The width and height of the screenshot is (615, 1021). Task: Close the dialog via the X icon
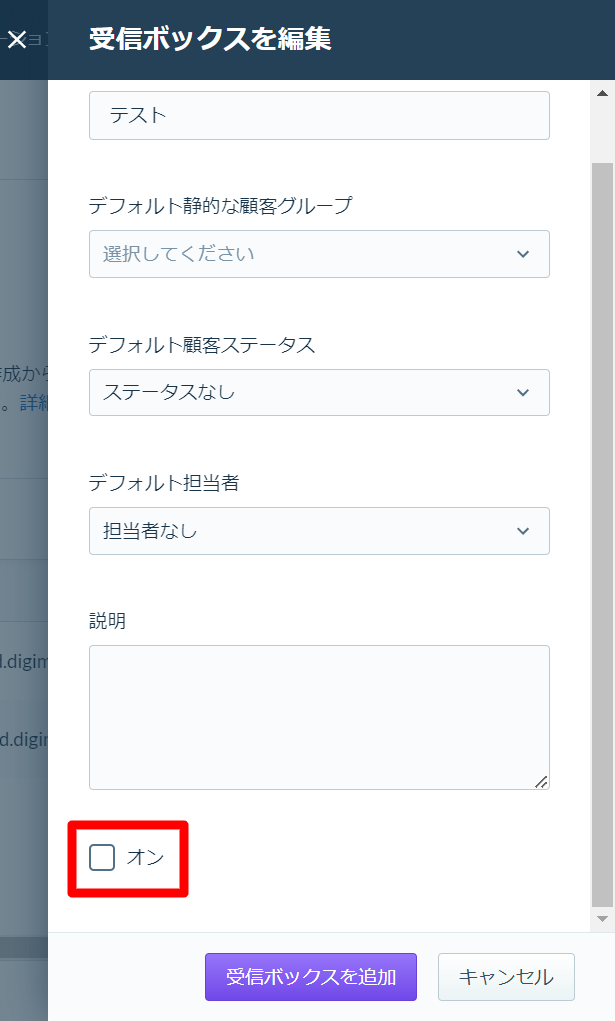pos(16,40)
